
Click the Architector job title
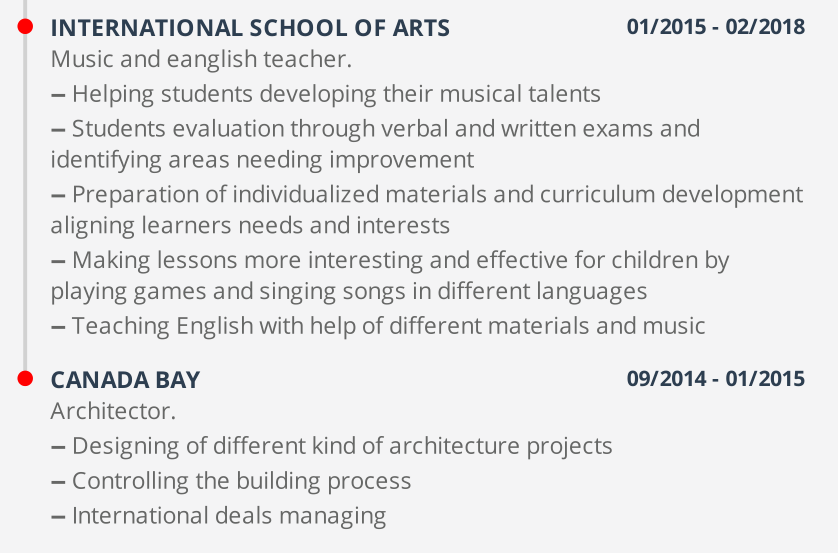(113, 412)
